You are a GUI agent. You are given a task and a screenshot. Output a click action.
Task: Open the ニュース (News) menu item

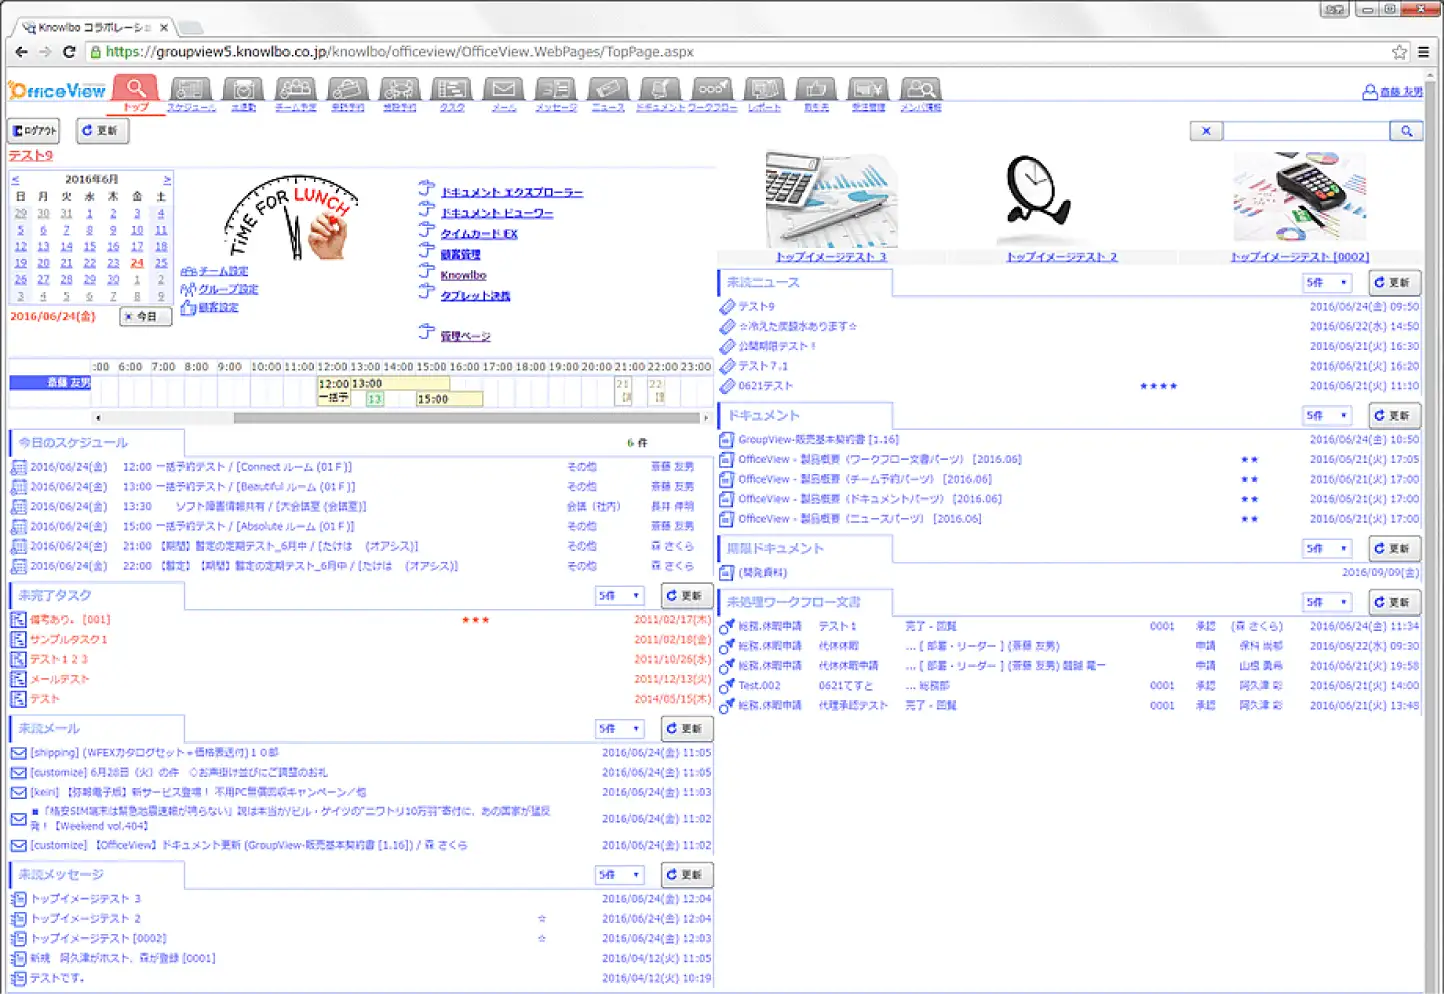(608, 91)
